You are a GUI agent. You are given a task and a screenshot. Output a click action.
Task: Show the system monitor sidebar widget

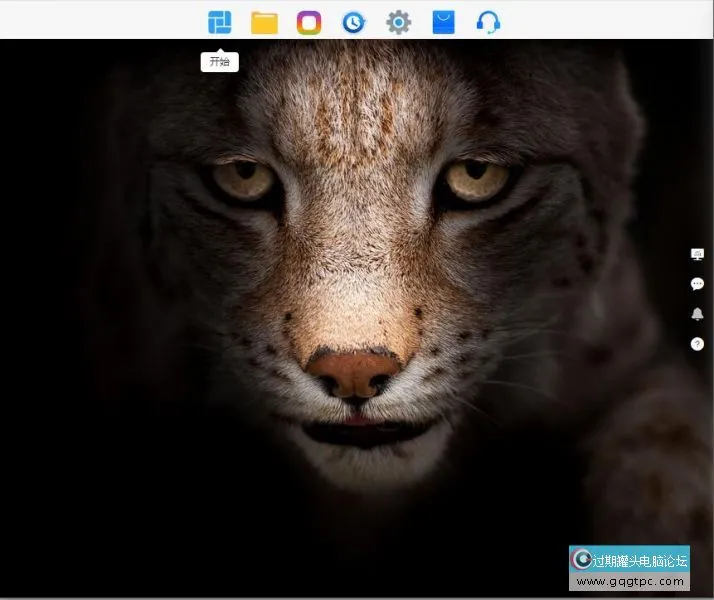697,254
